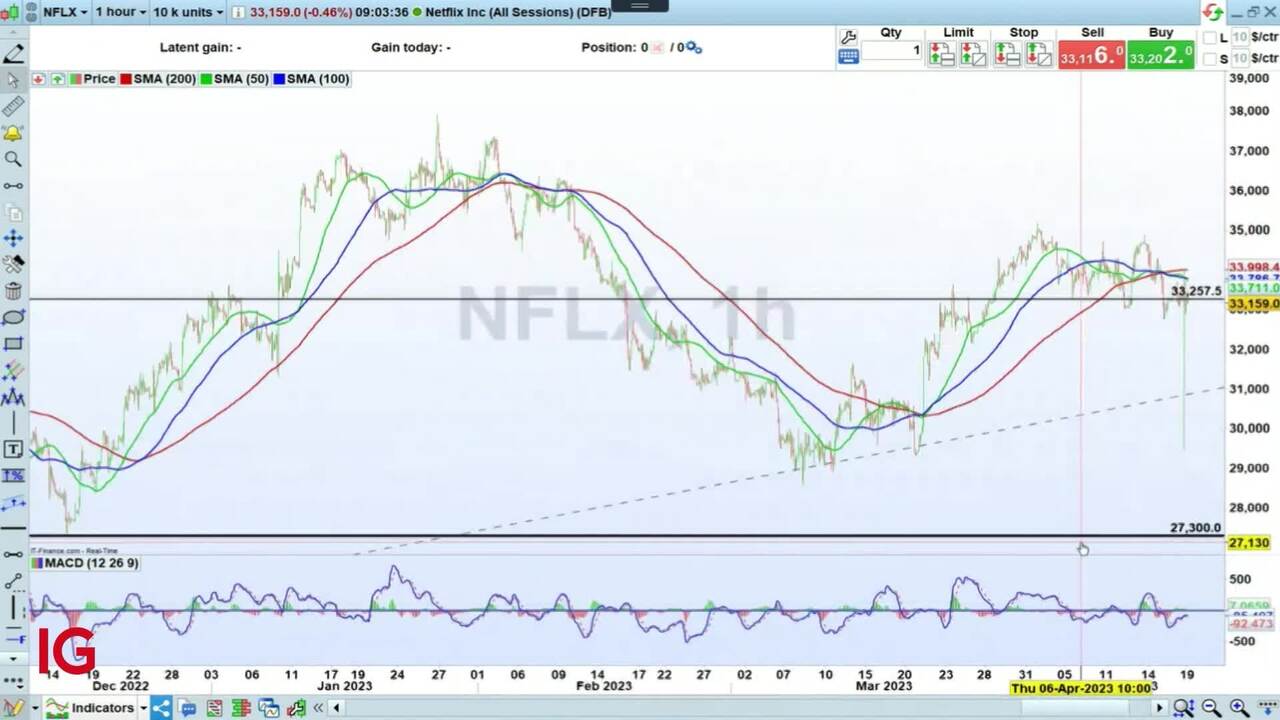The height and width of the screenshot is (720, 1280).
Task: Click the red-green refresh arrows icon
Action: pos(1212,12)
